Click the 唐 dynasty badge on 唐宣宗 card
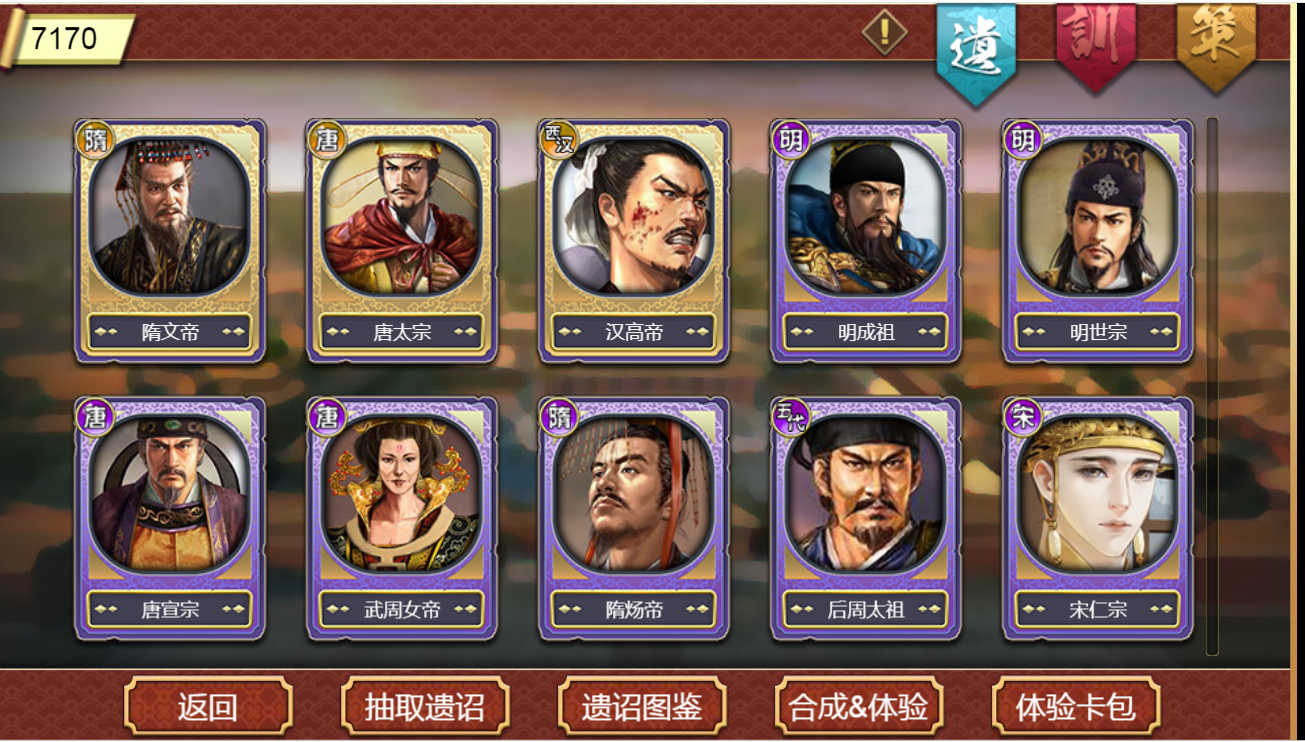 (x=95, y=416)
